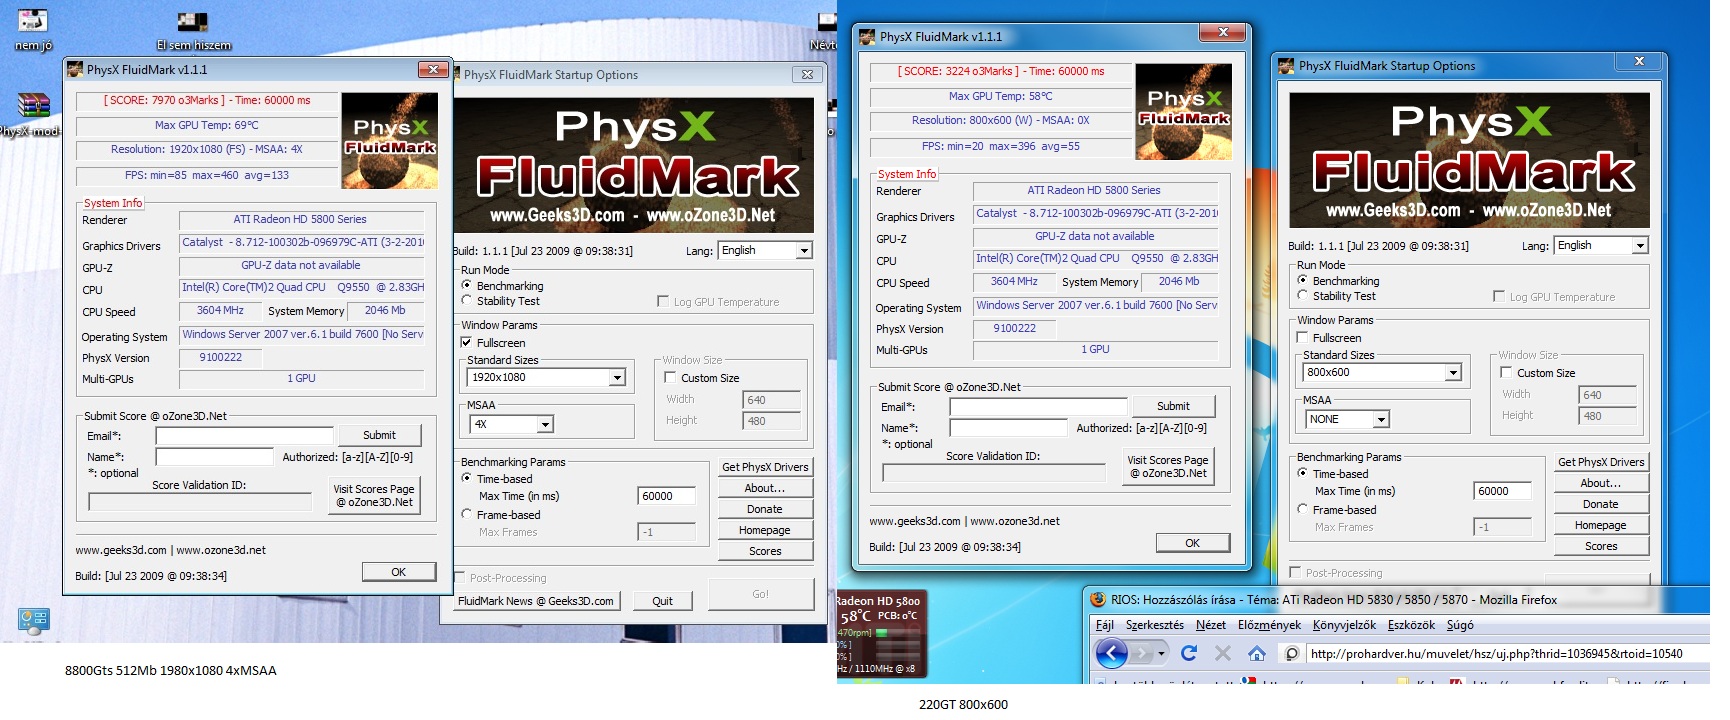Click Firefox's Forward arrow button
The height and width of the screenshot is (720, 1730).
pos(1142,653)
